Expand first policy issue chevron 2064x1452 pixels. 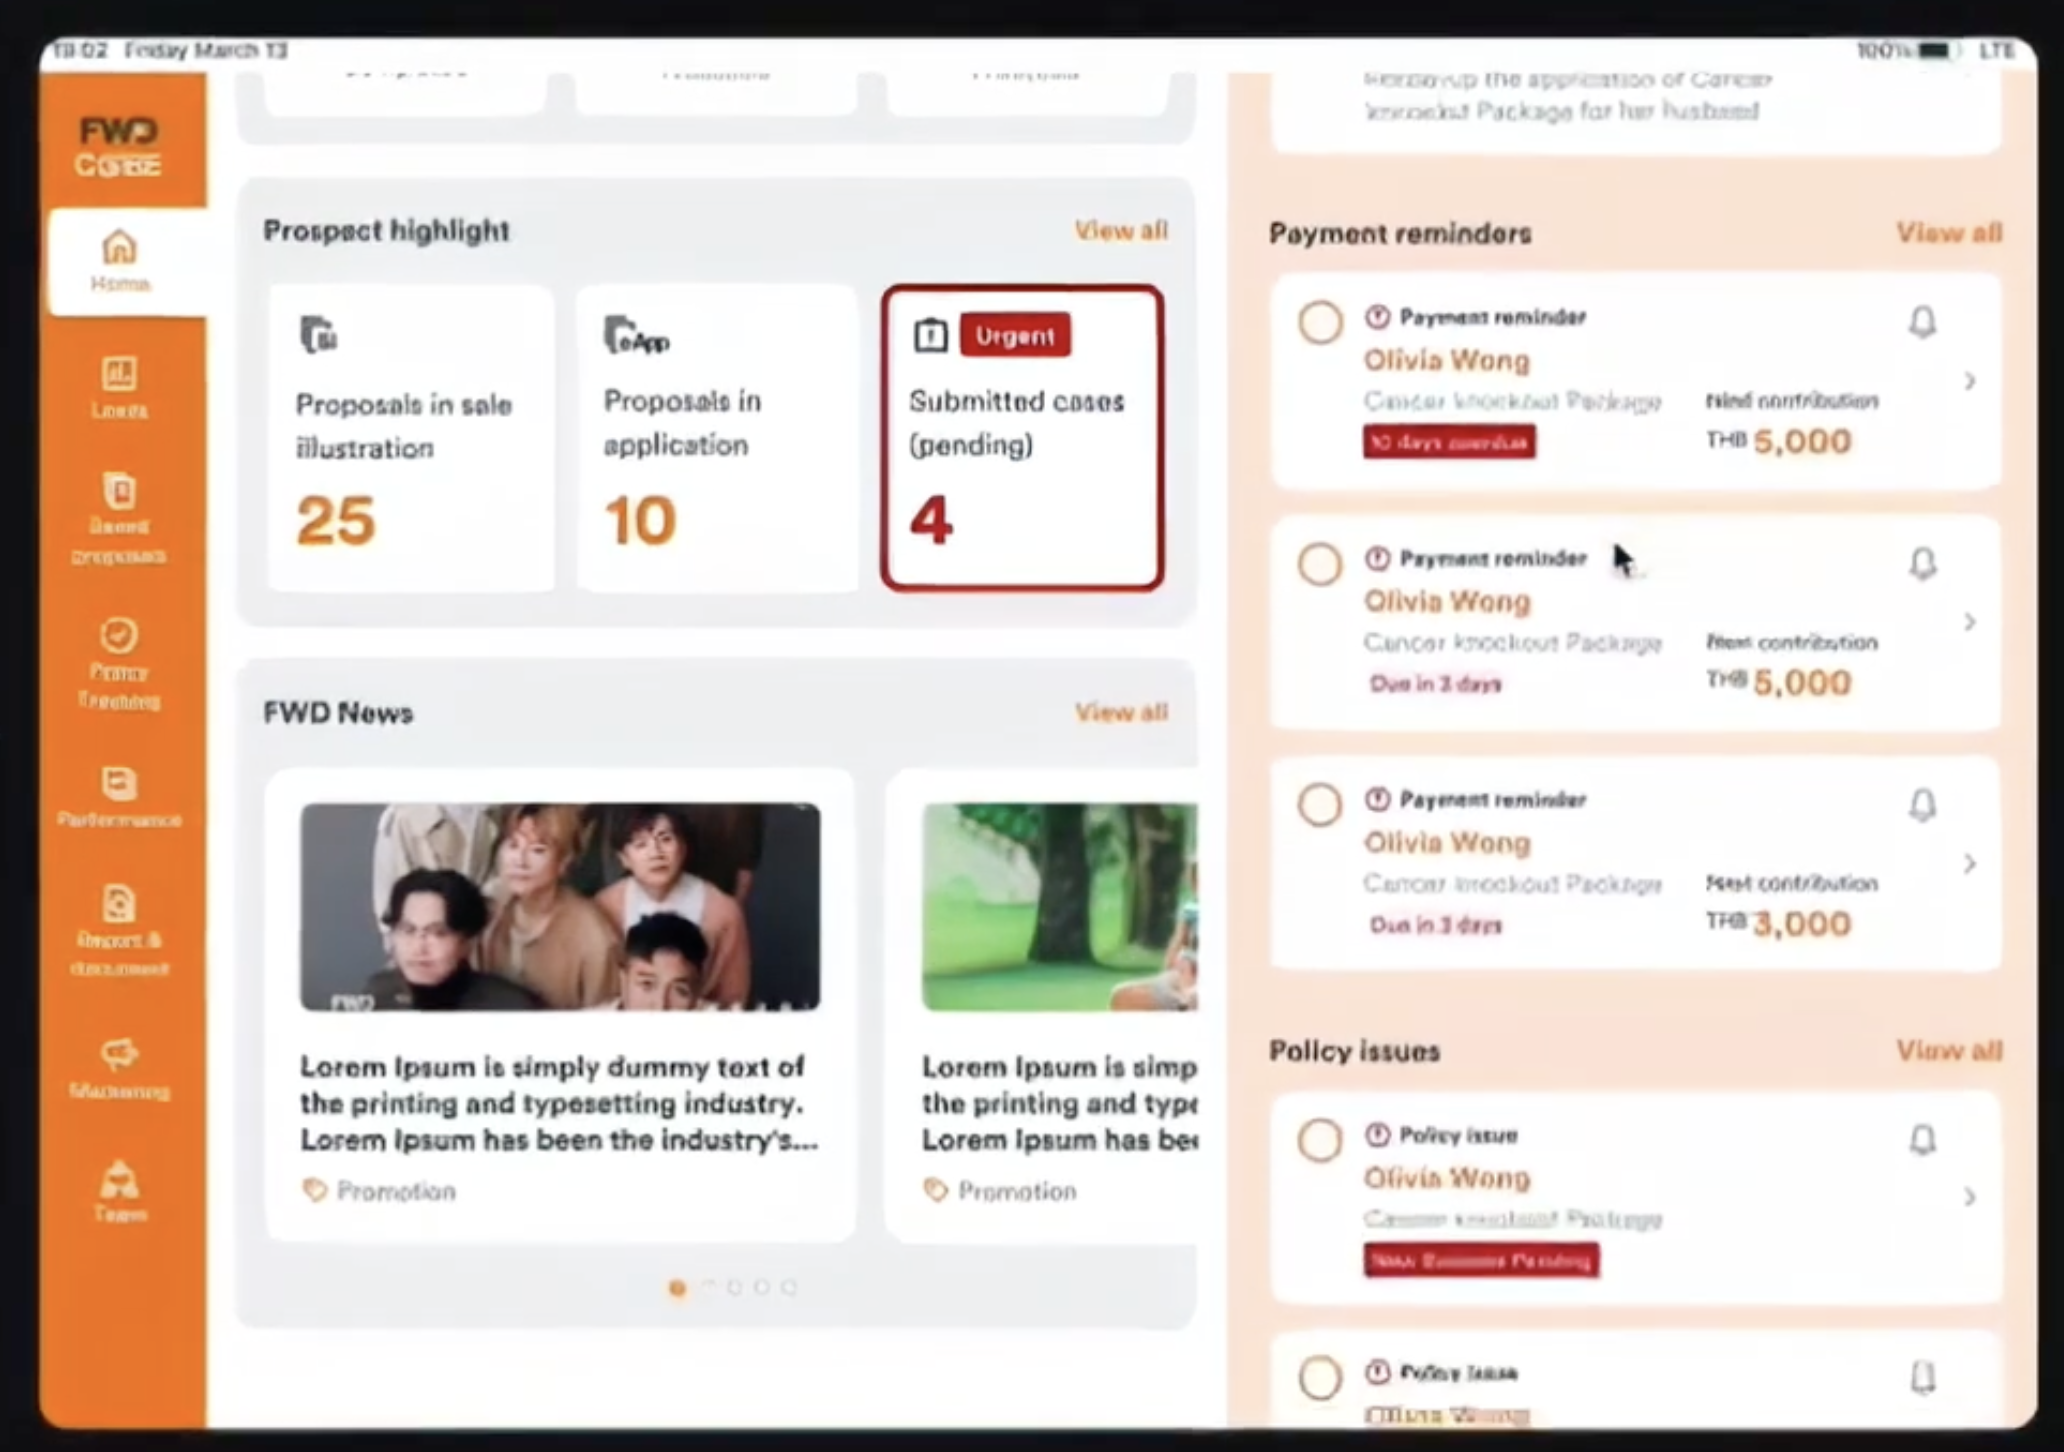tap(1969, 1197)
